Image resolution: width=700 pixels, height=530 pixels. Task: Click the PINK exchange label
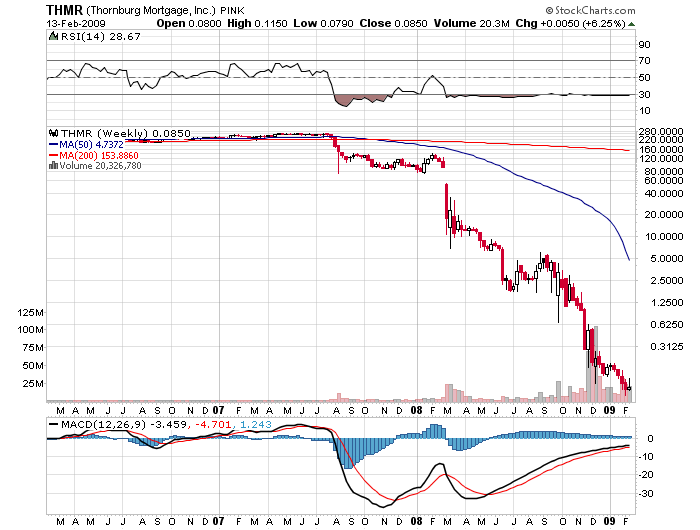pyautogui.click(x=232, y=10)
